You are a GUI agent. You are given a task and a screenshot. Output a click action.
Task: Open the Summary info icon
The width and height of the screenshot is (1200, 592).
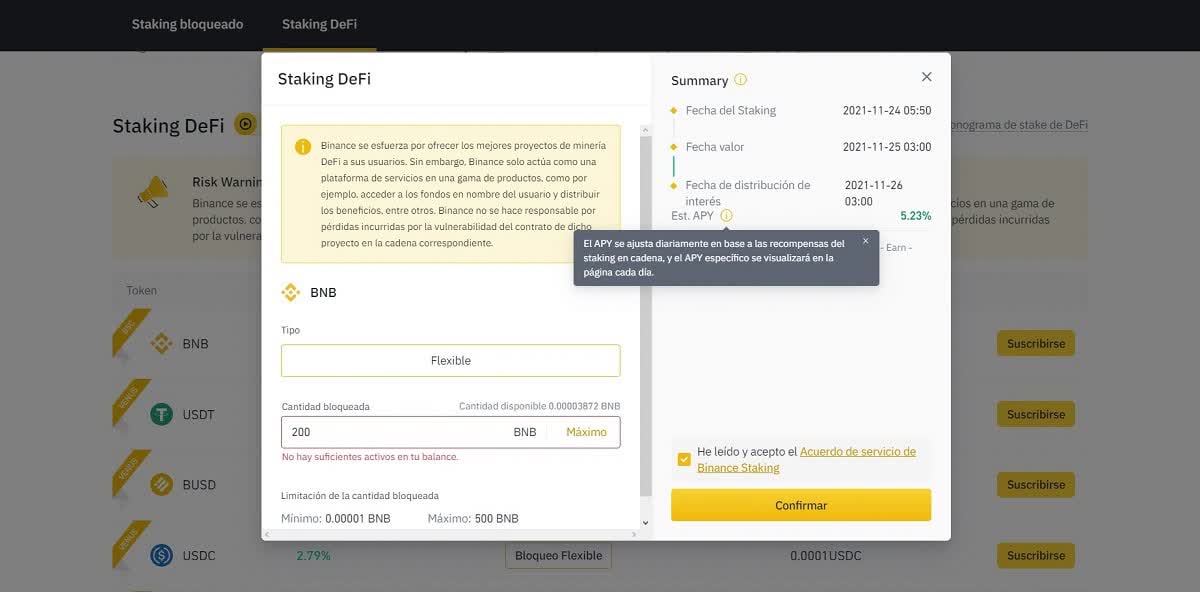pyautogui.click(x=740, y=80)
